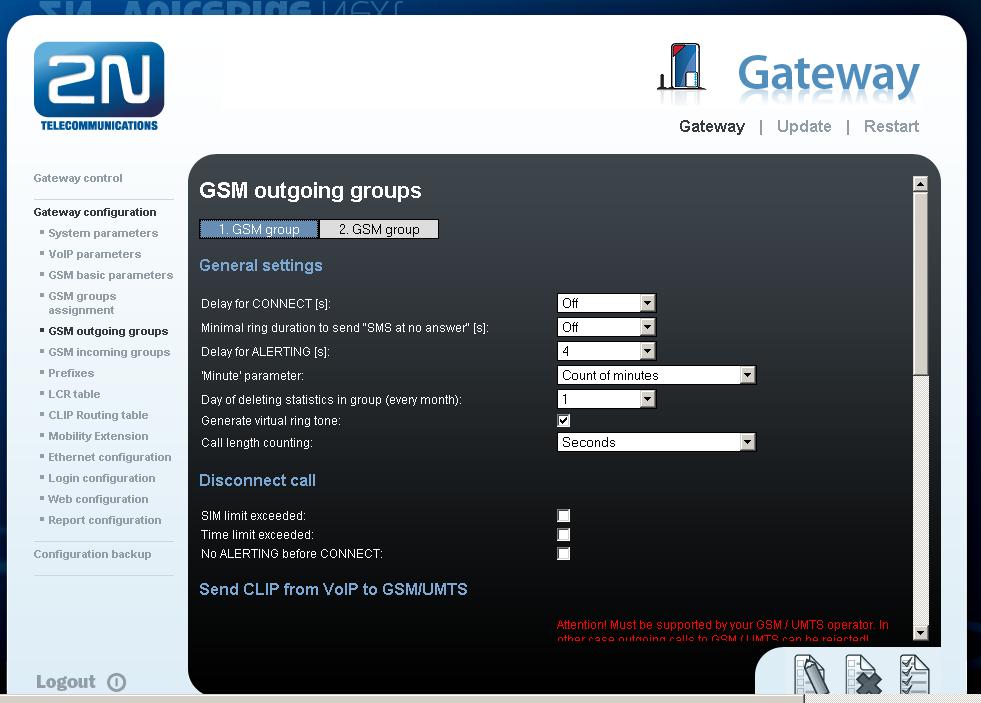Click the gateway device icon in header
Image resolution: width=981 pixels, height=703 pixels.
point(681,67)
